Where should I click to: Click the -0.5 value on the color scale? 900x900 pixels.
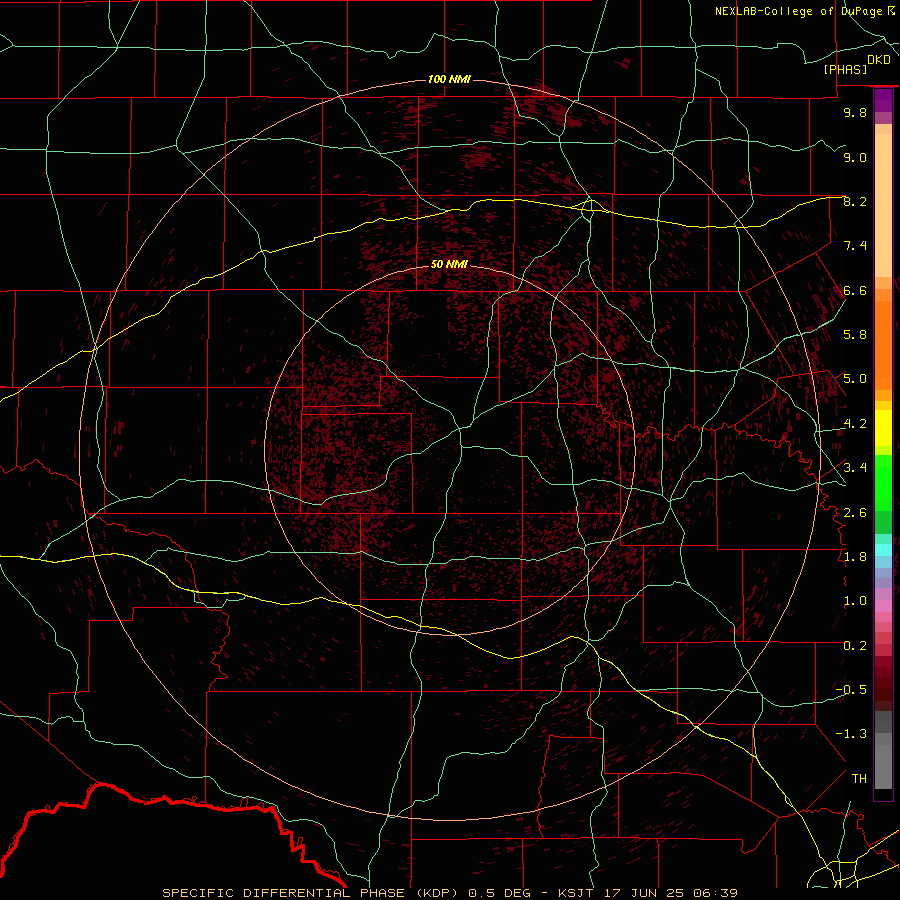pyautogui.click(x=851, y=690)
